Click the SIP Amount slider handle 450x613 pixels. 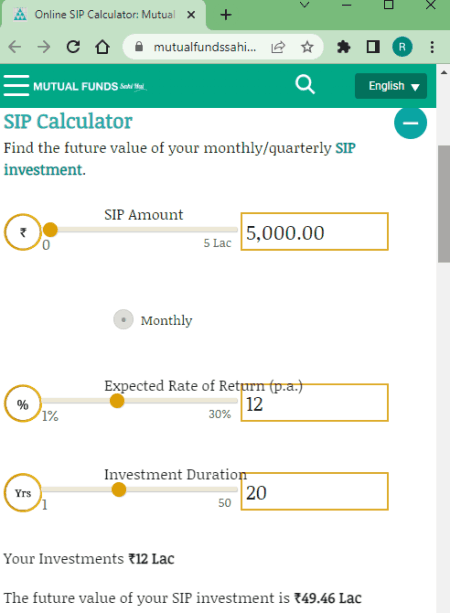50,229
